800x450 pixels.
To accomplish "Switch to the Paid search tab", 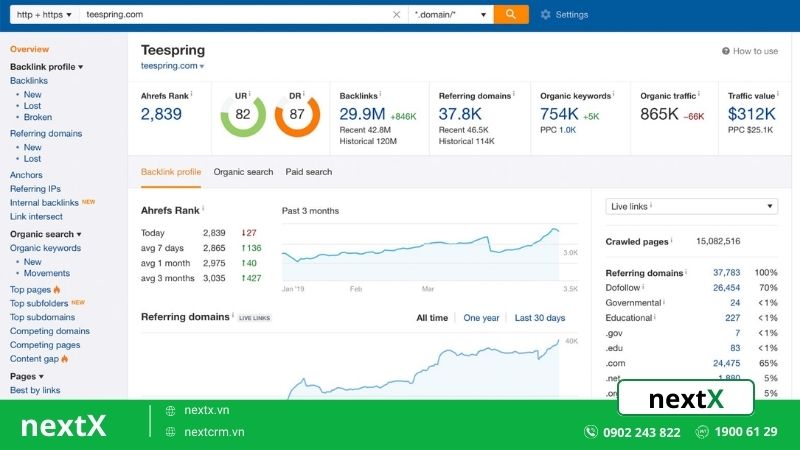I will point(309,172).
